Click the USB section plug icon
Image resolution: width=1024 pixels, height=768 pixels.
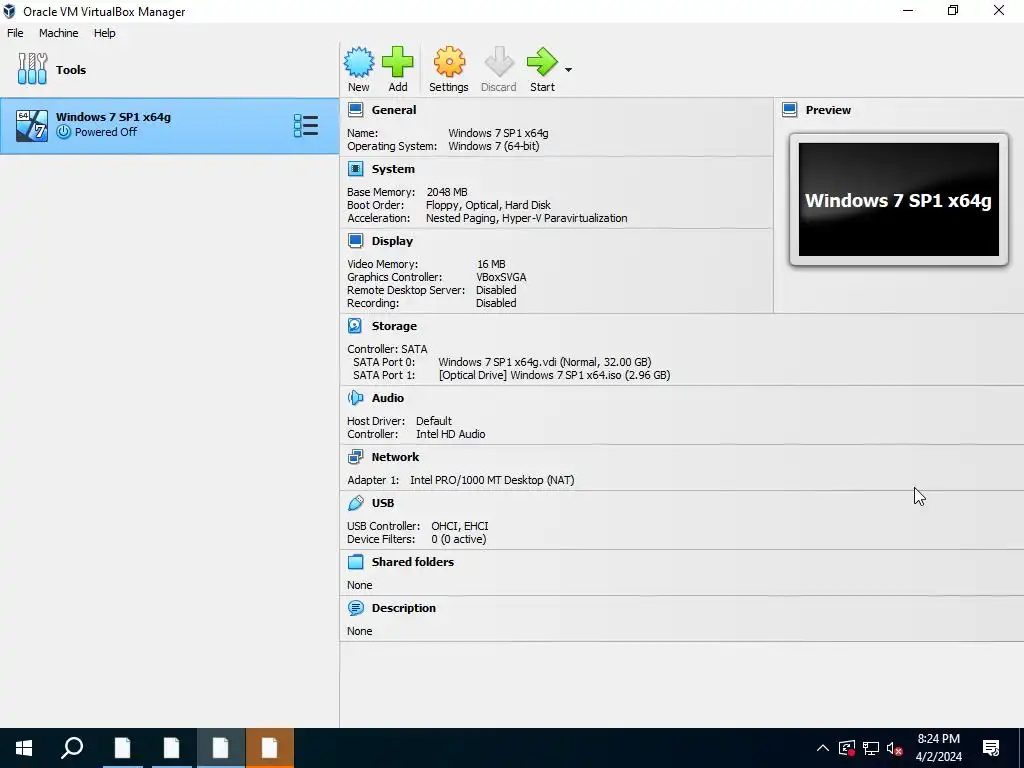355,503
